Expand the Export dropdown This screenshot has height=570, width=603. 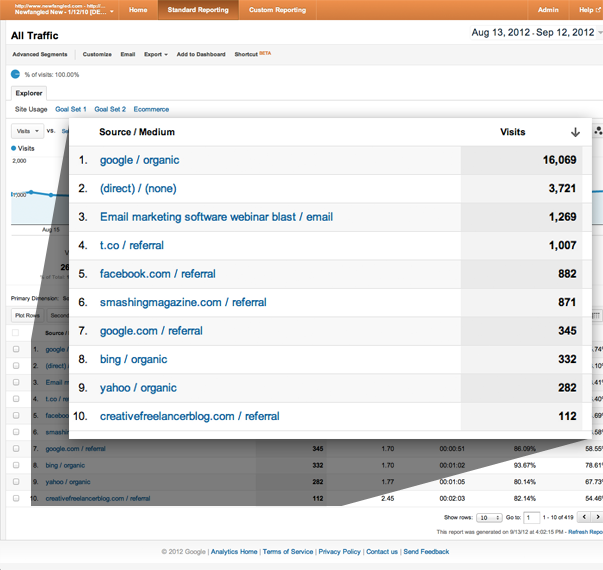point(156,54)
